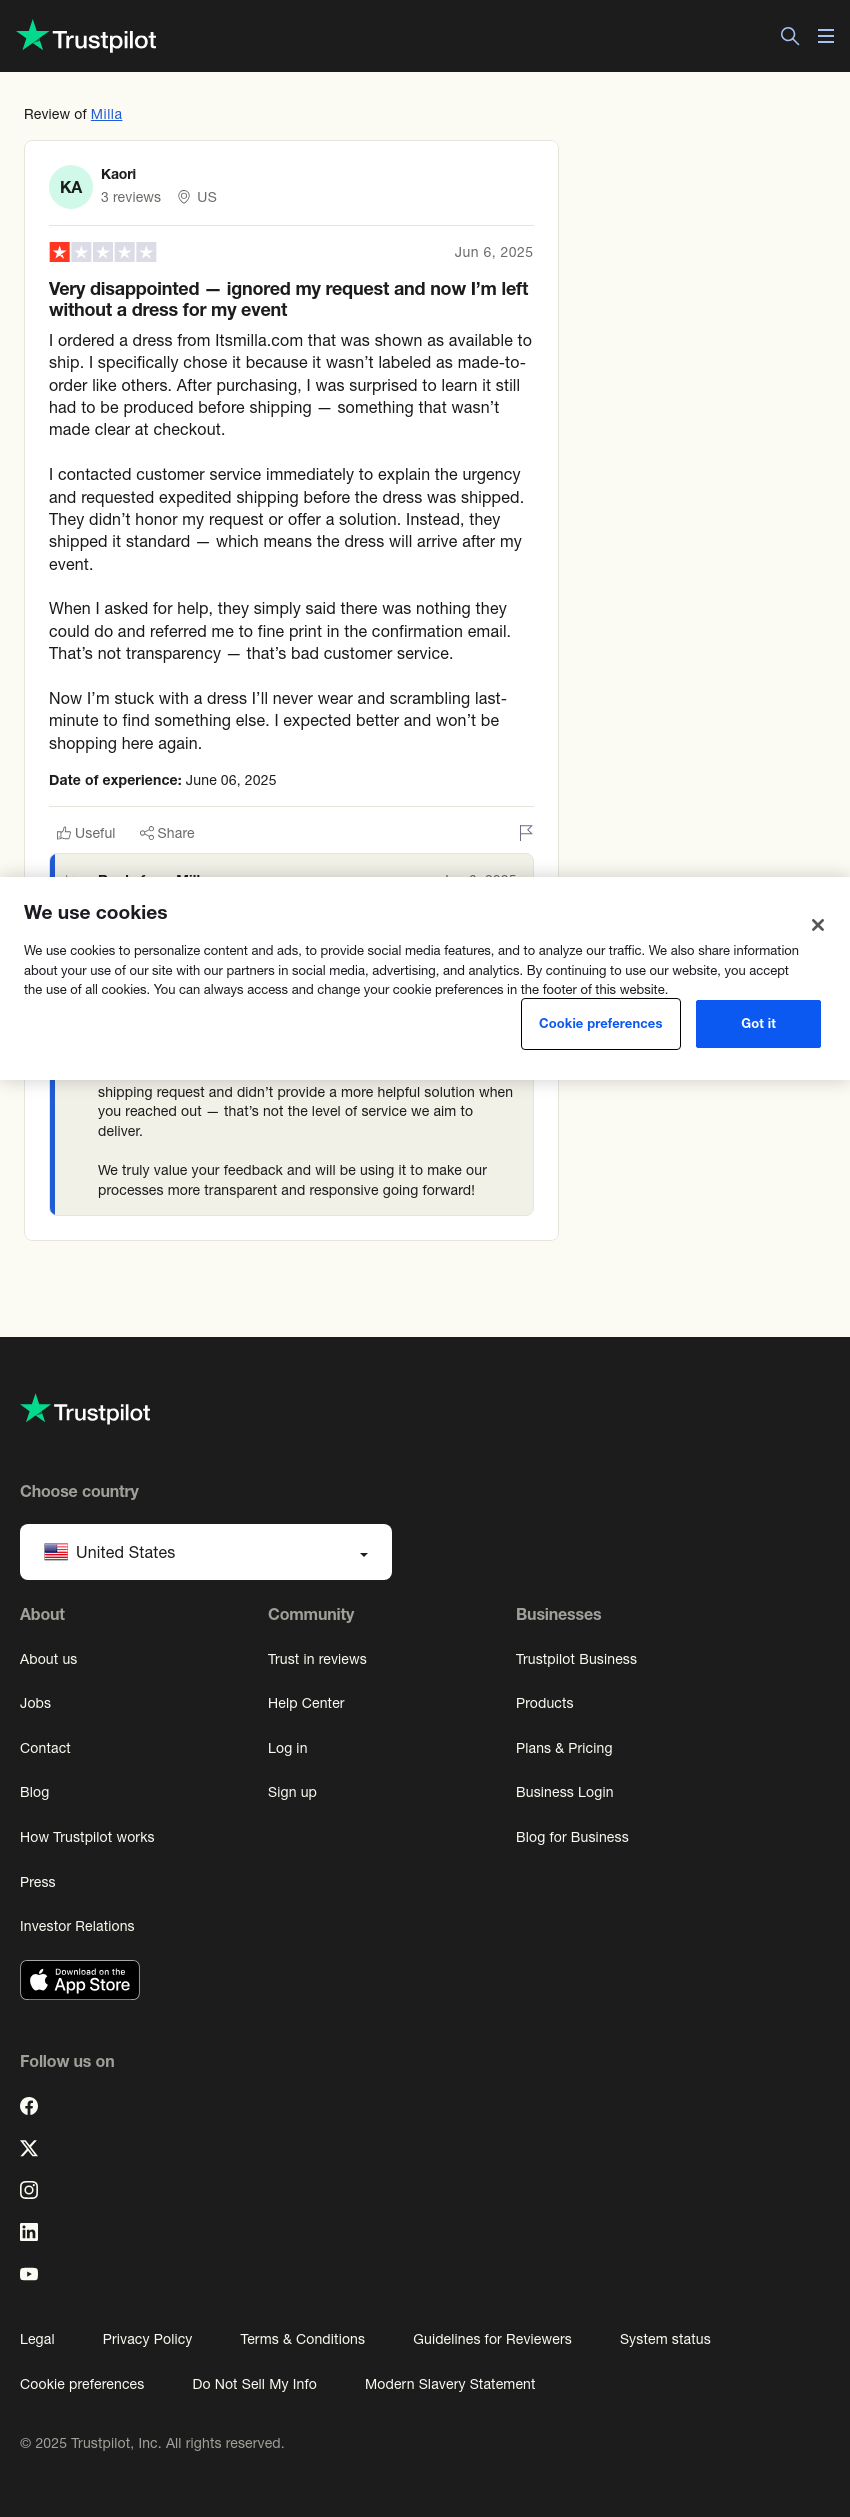Accept cookies with Got it
Screen dimensions: 850x2517
758,1024
